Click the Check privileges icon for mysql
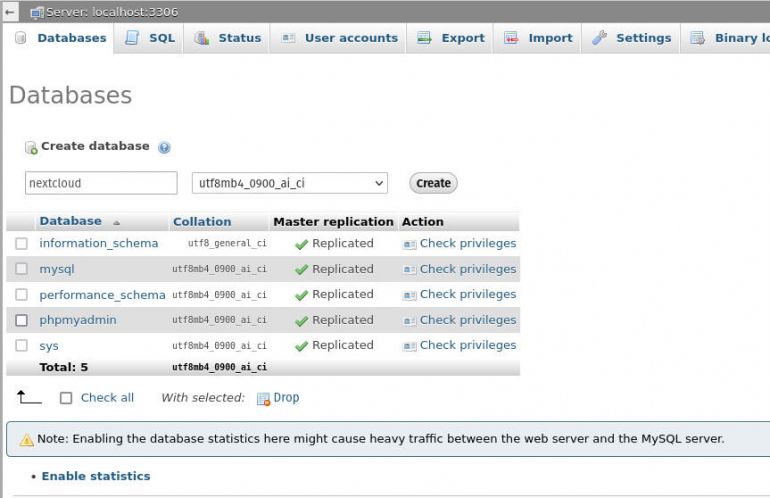The width and height of the screenshot is (770, 498). [x=409, y=270]
